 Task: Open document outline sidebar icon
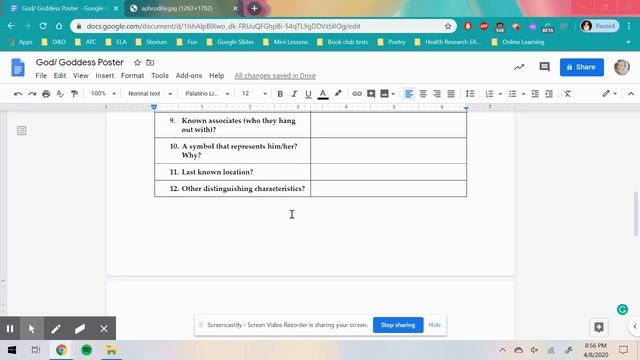coord(22,131)
